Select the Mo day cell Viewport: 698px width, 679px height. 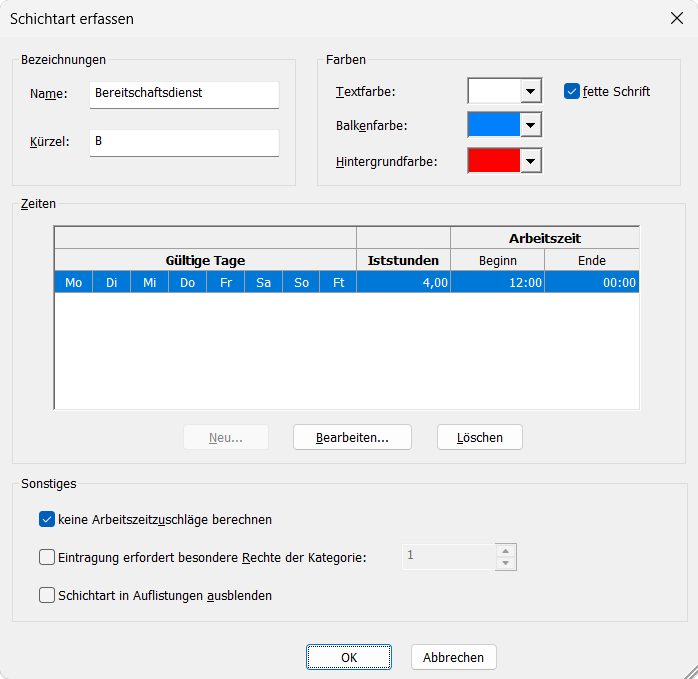click(73, 282)
